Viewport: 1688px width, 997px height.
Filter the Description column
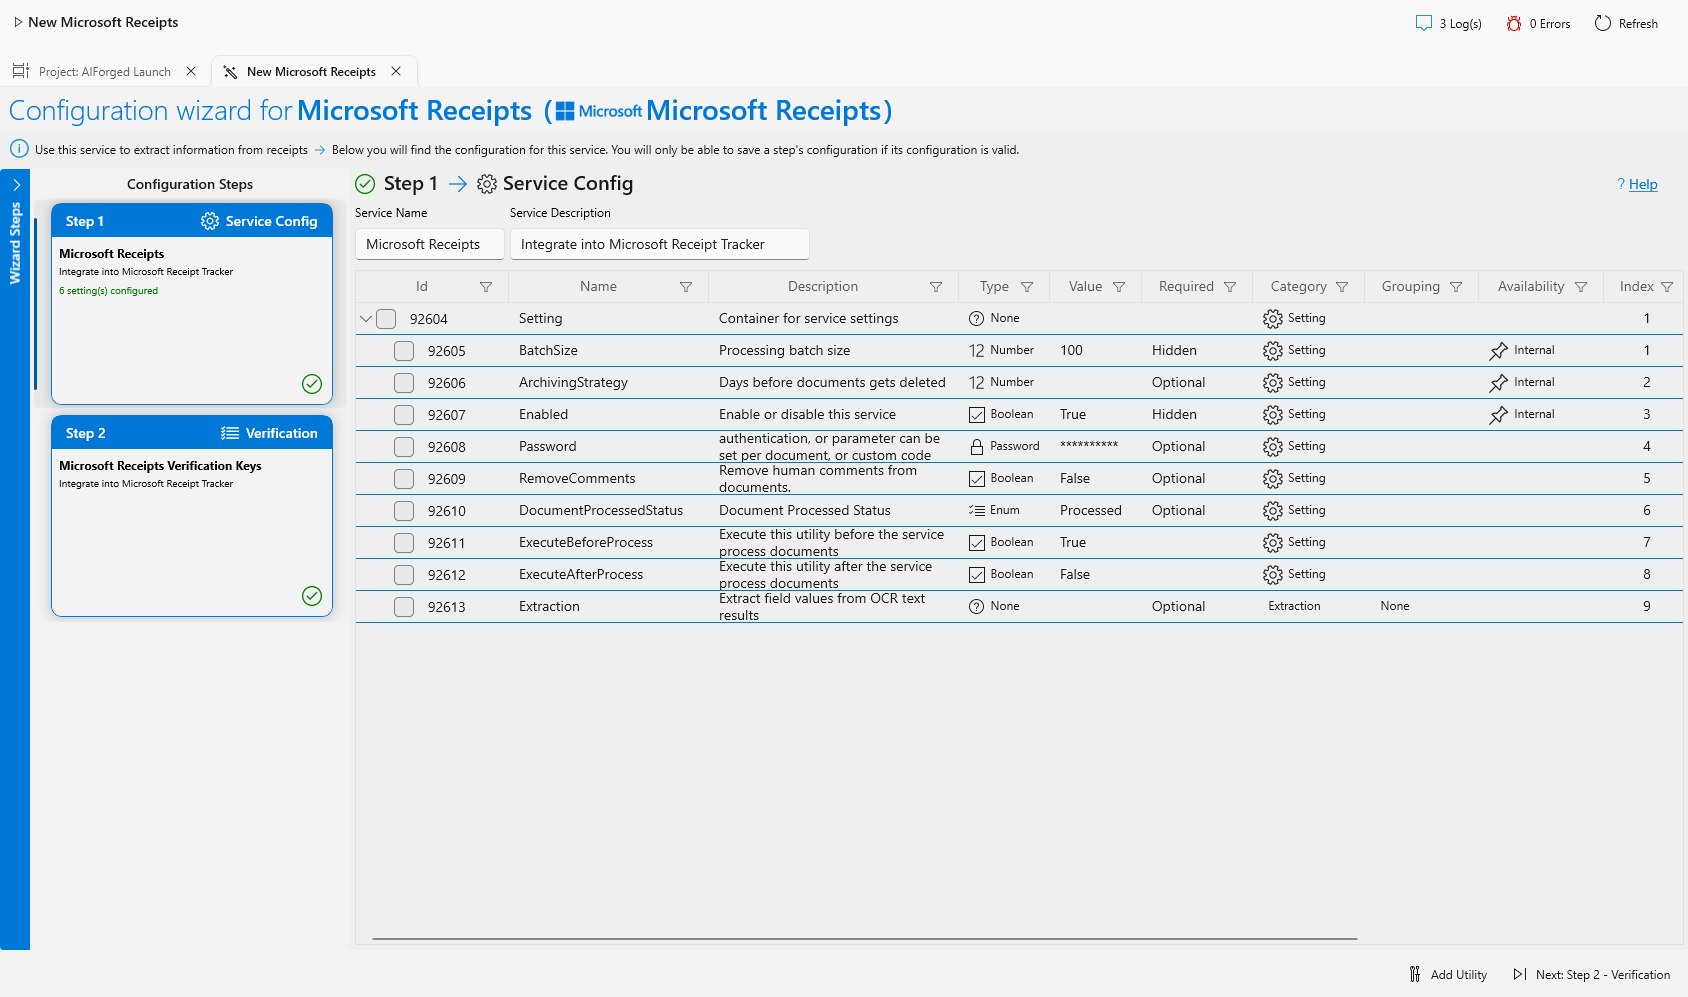click(x=936, y=287)
